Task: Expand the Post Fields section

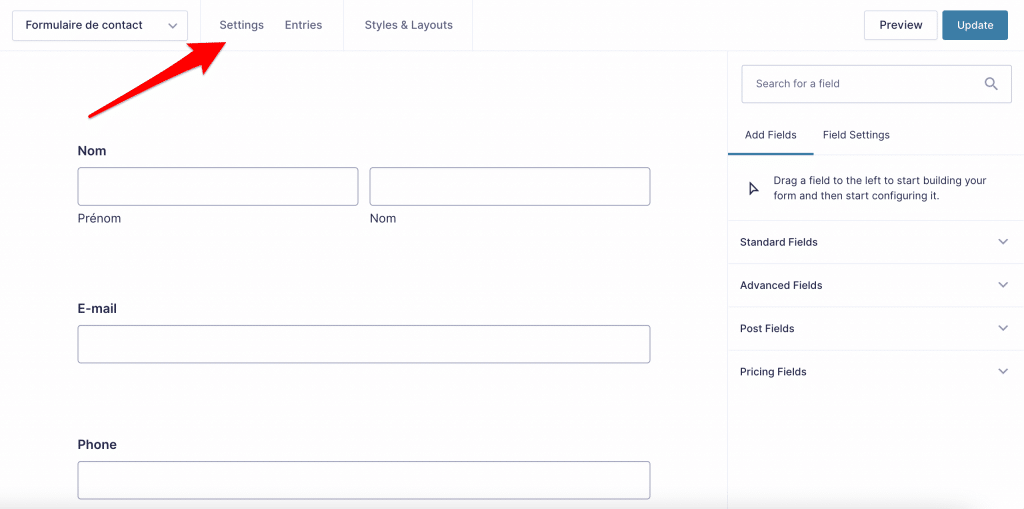Action: tap(874, 328)
